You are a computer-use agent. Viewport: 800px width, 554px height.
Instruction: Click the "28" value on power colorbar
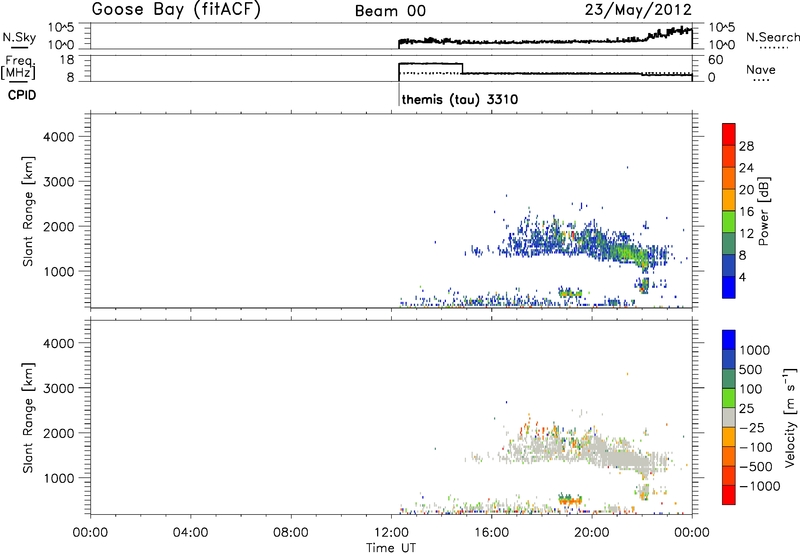pyautogui.click(x=746, y=146)
